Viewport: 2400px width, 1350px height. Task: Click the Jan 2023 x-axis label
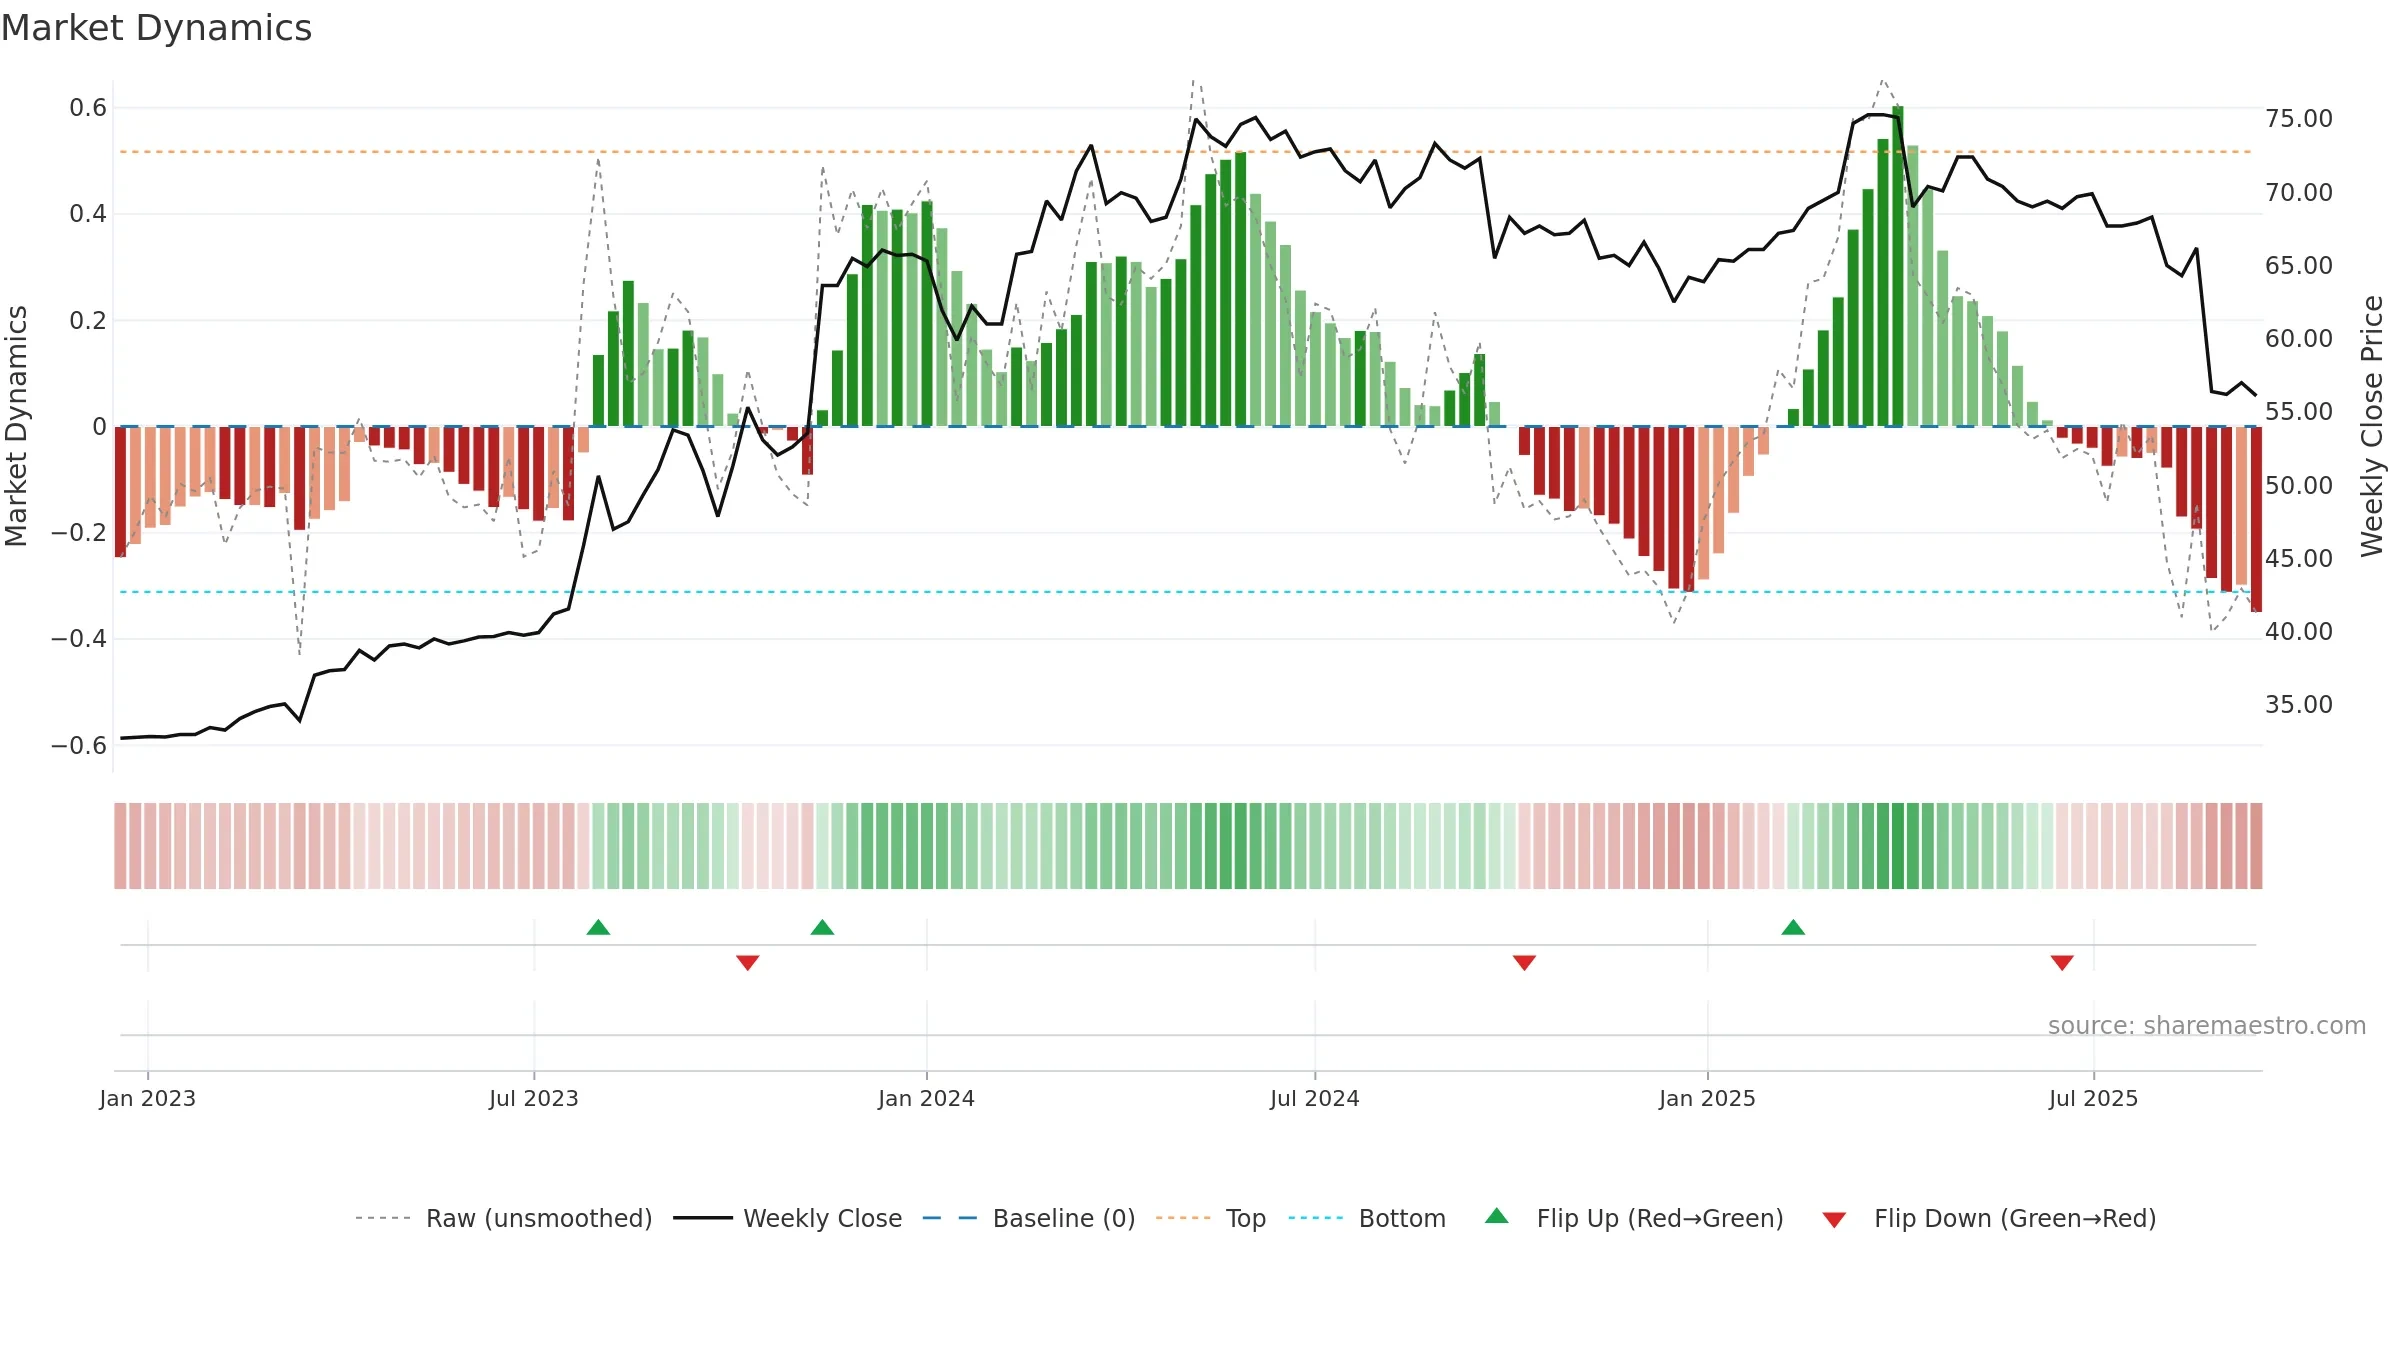point(148,1098)
